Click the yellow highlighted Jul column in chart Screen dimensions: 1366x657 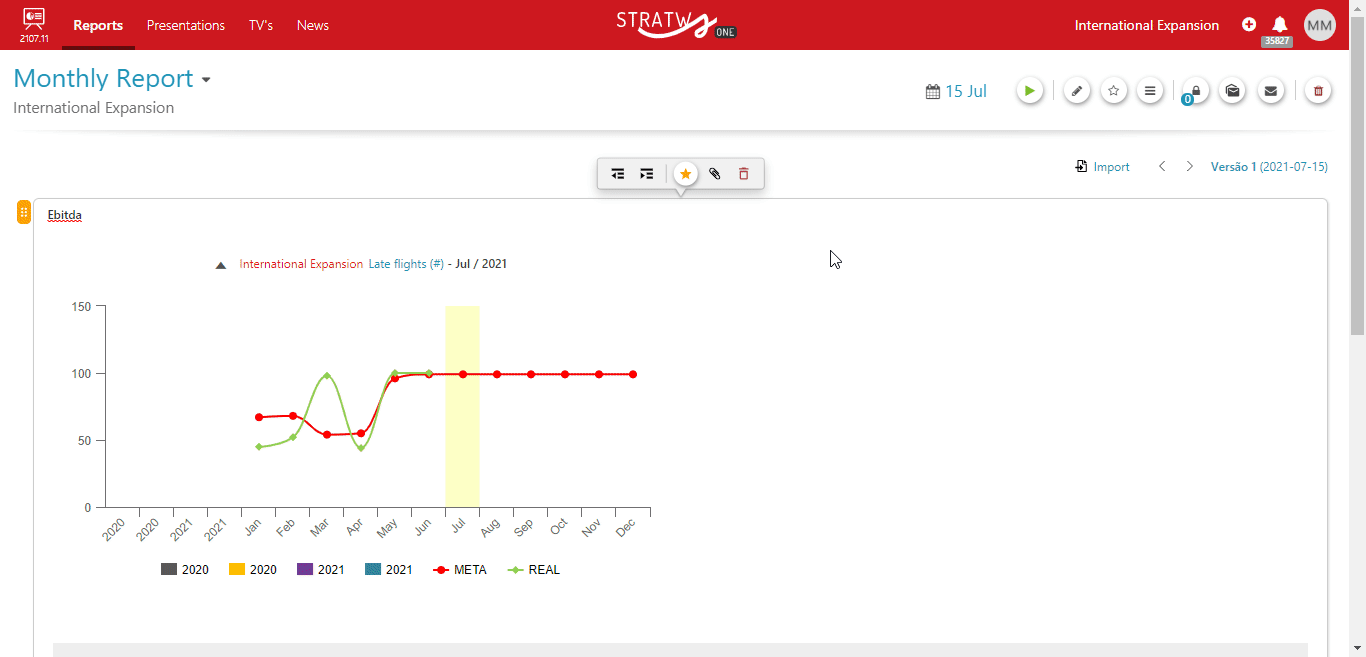click(462, 407)
